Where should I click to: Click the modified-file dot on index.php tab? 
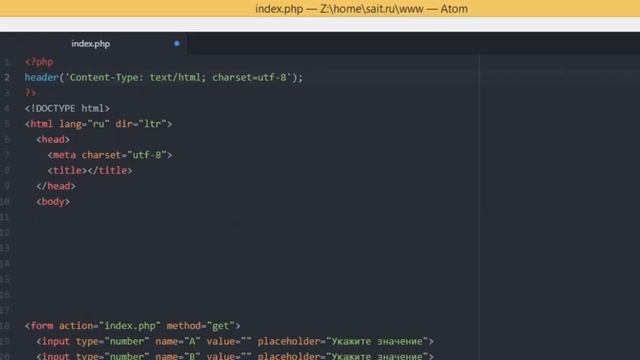(177, 43)
